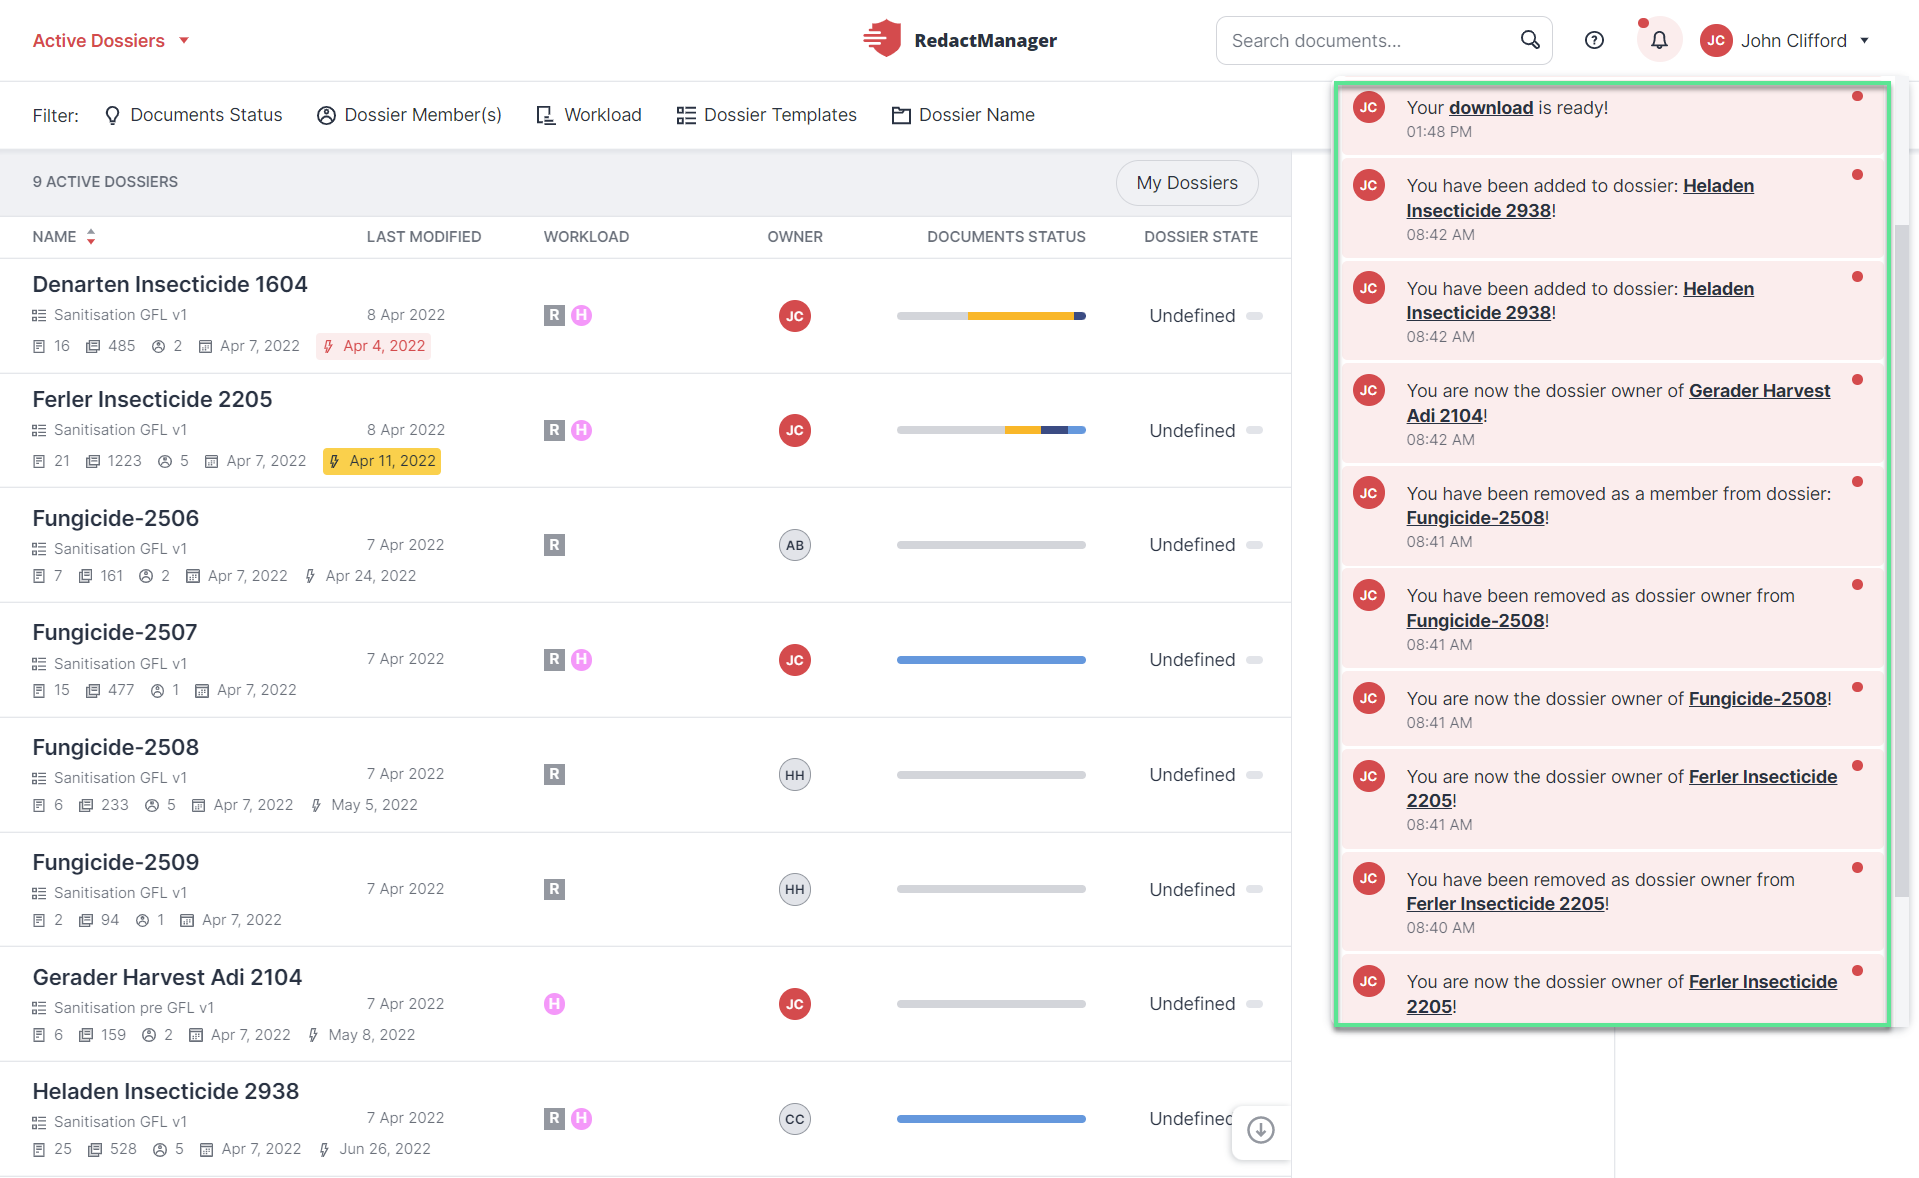Click HH owner avatar for Fungicide-2508
The height and width of the screenshot is (1178, 1919).
click(x=795, y=775)
